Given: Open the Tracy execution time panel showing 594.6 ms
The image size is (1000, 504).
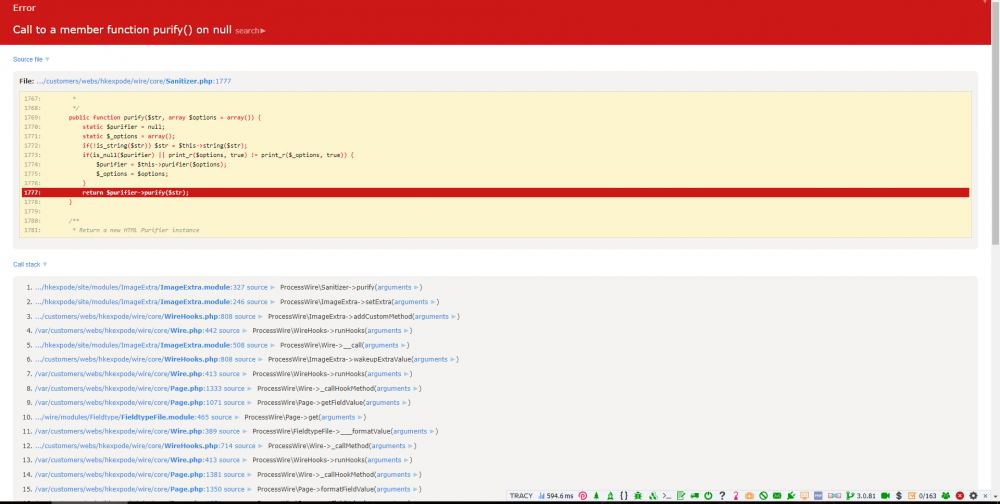Looking at the screenshot, I should tap(555, 496).
